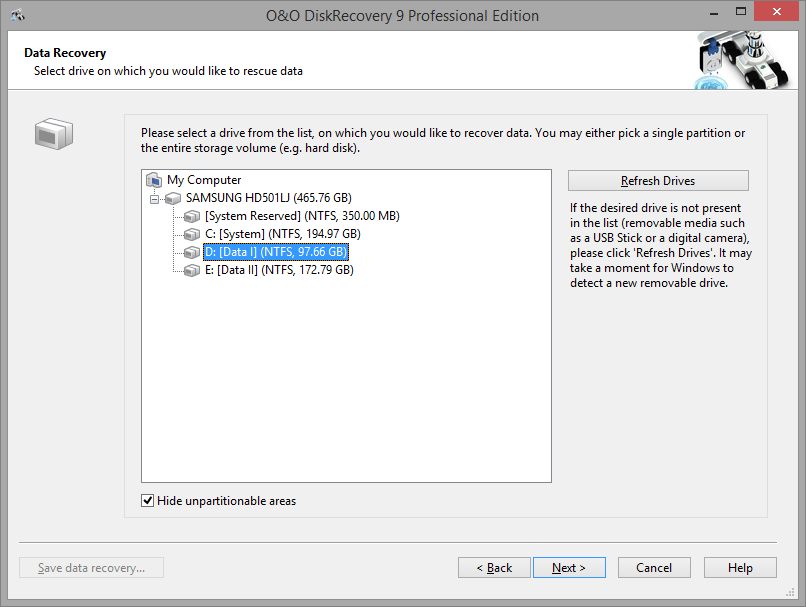Click the E: Data II partition icon
Screen dimensions: 806x607
[x=192, y=270]
